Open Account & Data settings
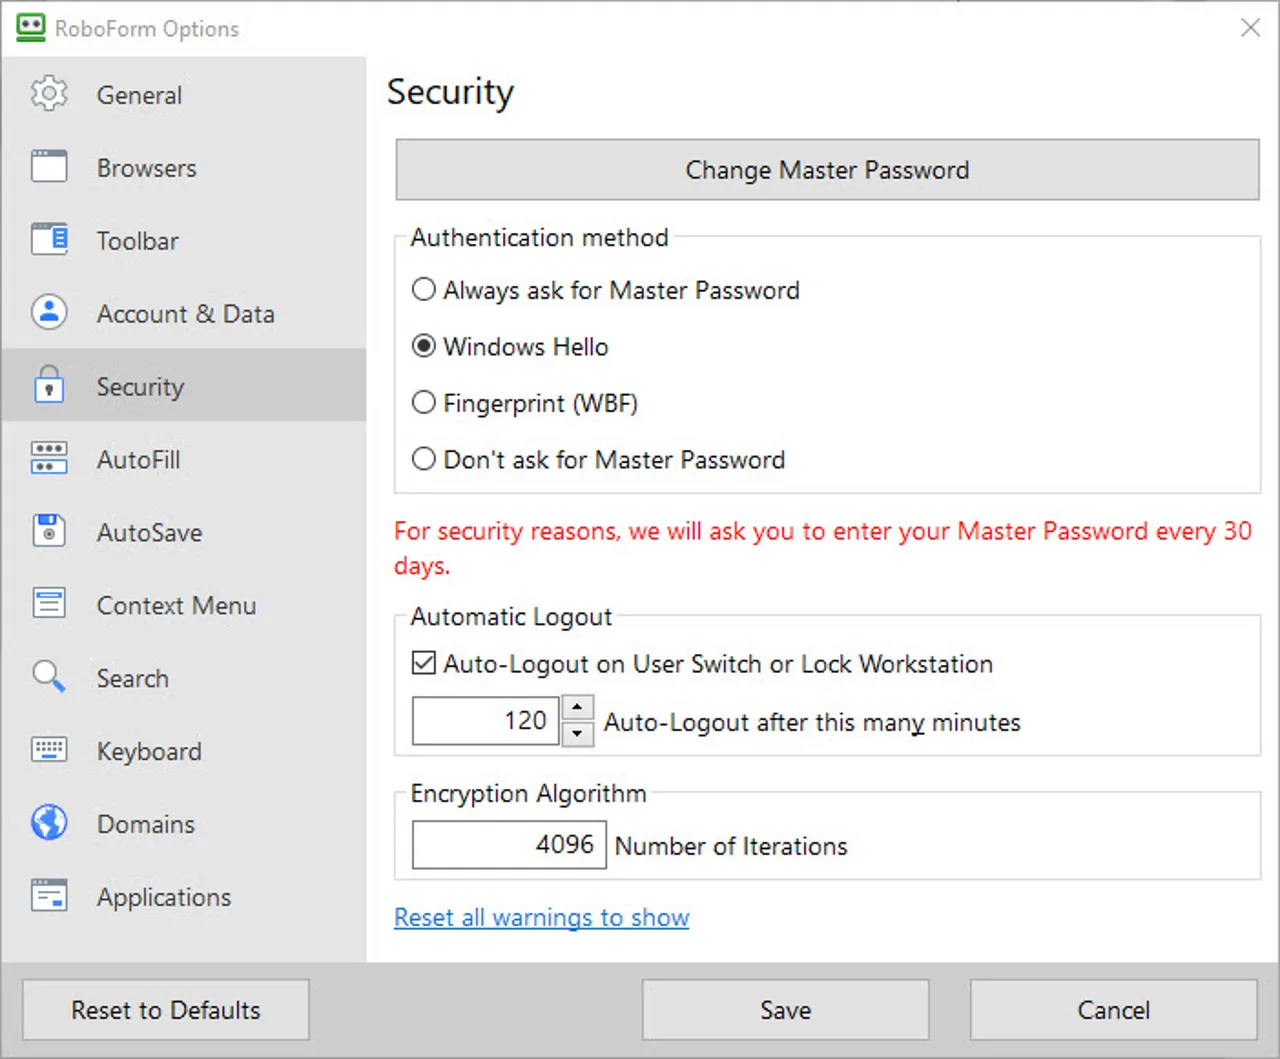Image resolution: width=1280 pixels, height=1059 pixels. [x=183, y=313]
